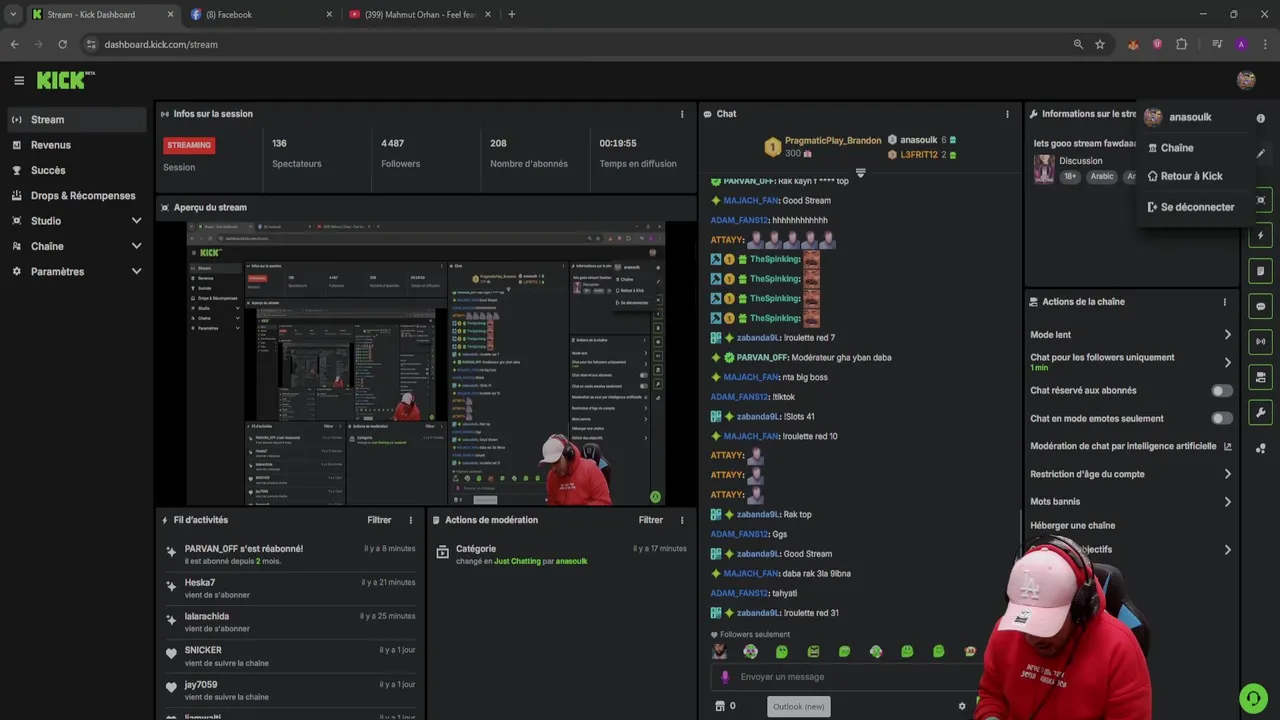Click the chat pause indicator under leaderboard
The height and width of the screenshot is (720, 1280).
click(860, 173)
